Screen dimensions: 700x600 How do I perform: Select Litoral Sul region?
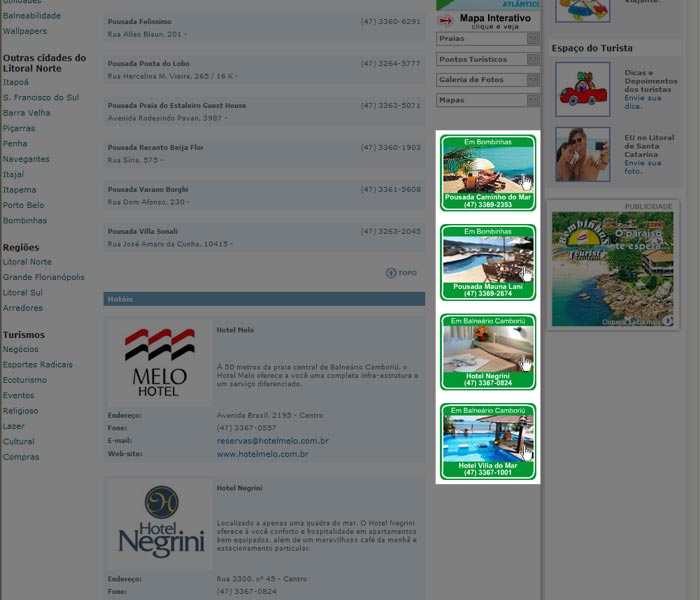[x=22, y=293]
